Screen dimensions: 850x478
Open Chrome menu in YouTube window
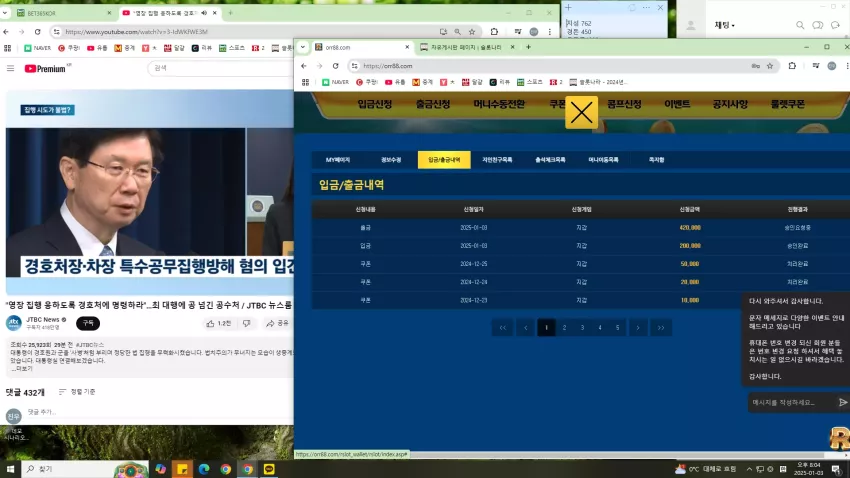tap(550, 32)
